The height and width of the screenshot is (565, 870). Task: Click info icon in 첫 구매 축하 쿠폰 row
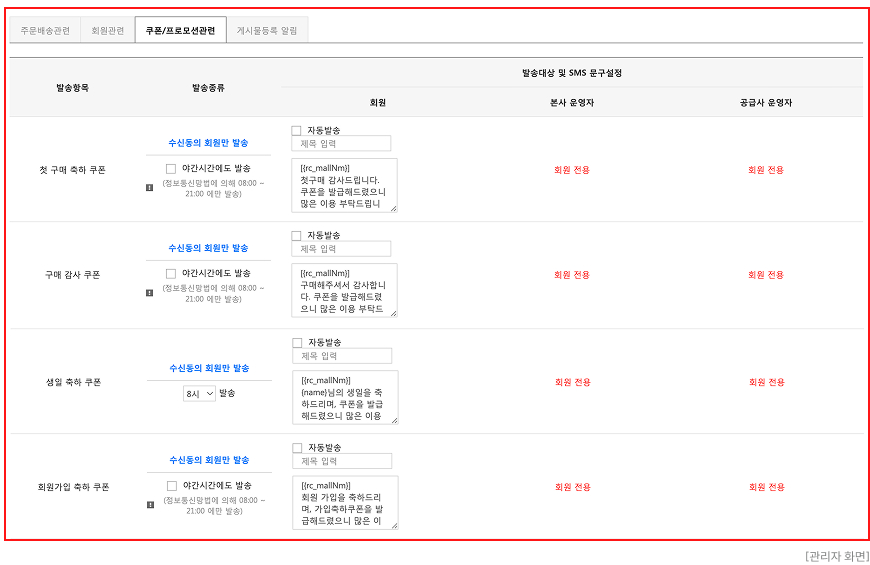pyautogui.click(x=149, y=188)
